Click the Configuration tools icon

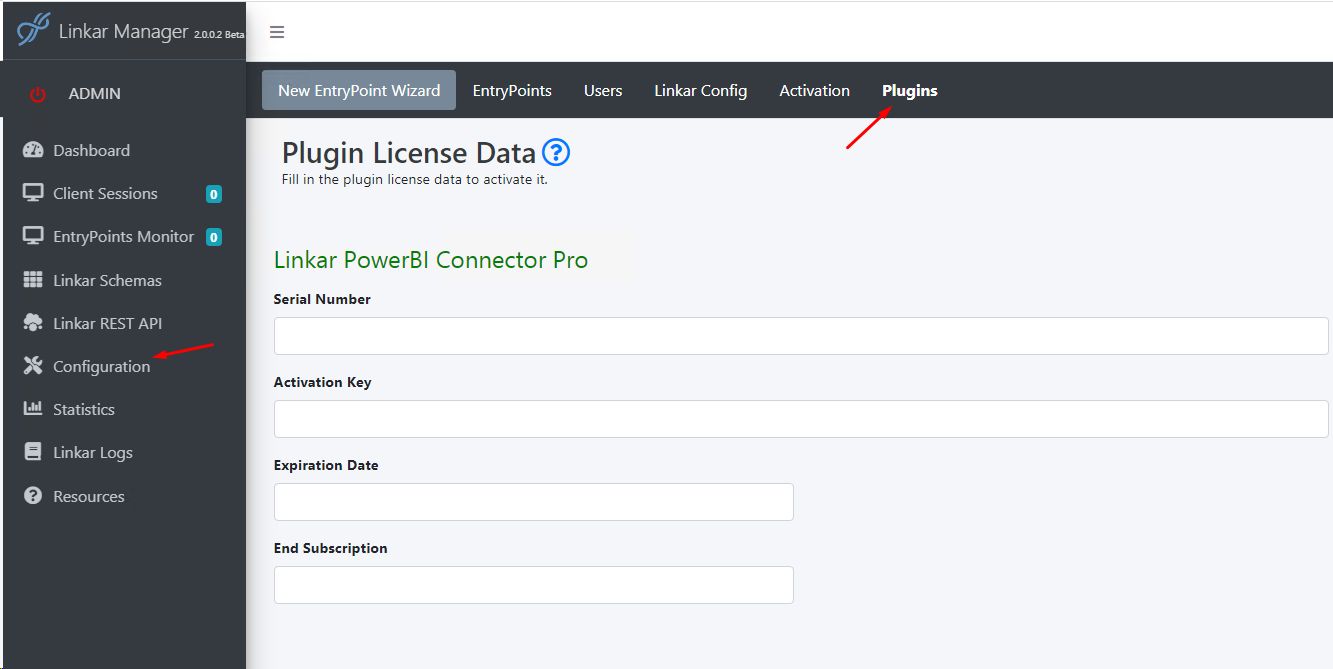[x=33, y=366]
